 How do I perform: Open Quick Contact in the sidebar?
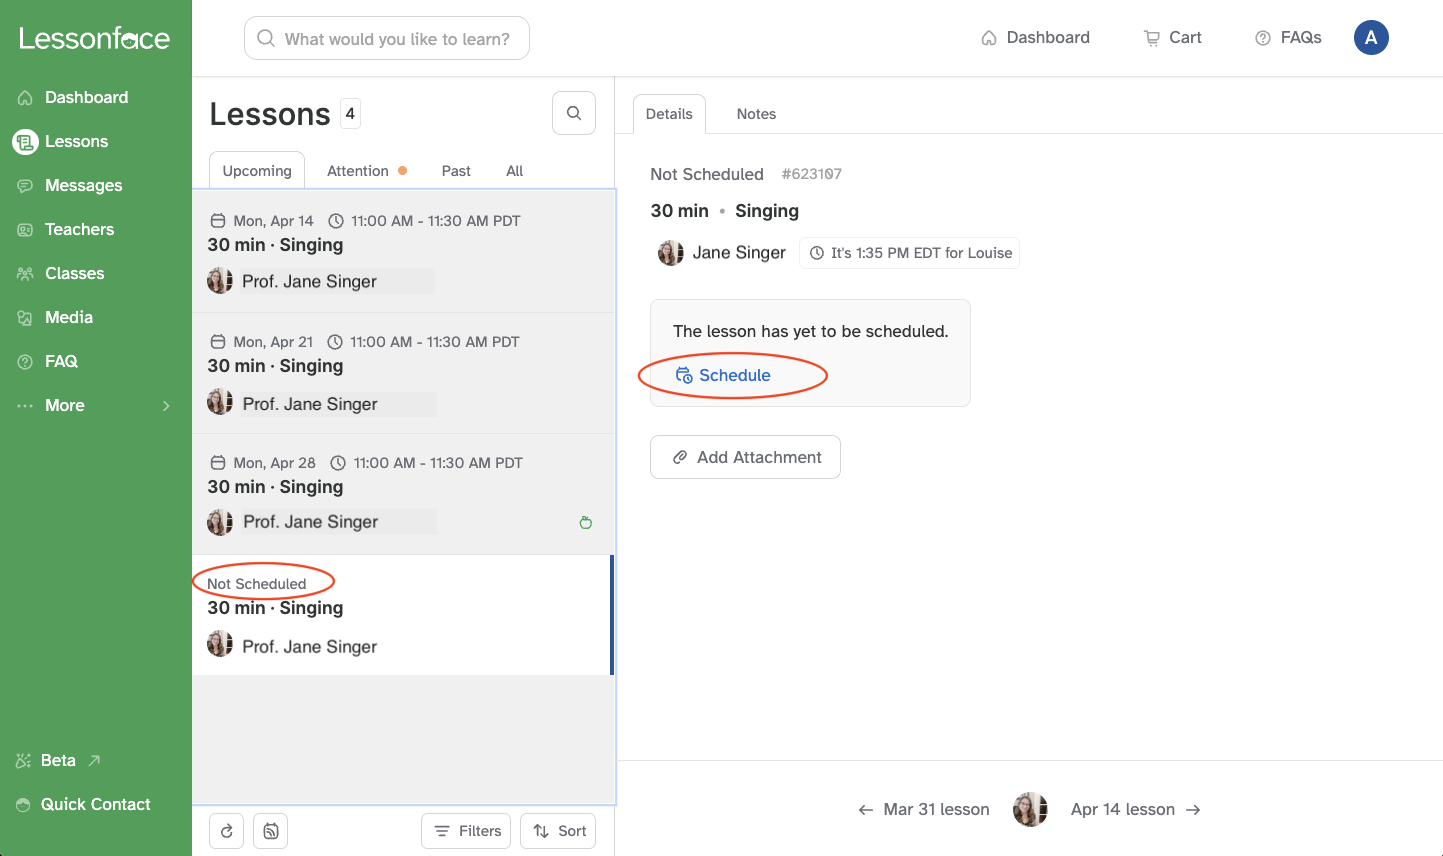pyautogui.click(x=95, y=804)
